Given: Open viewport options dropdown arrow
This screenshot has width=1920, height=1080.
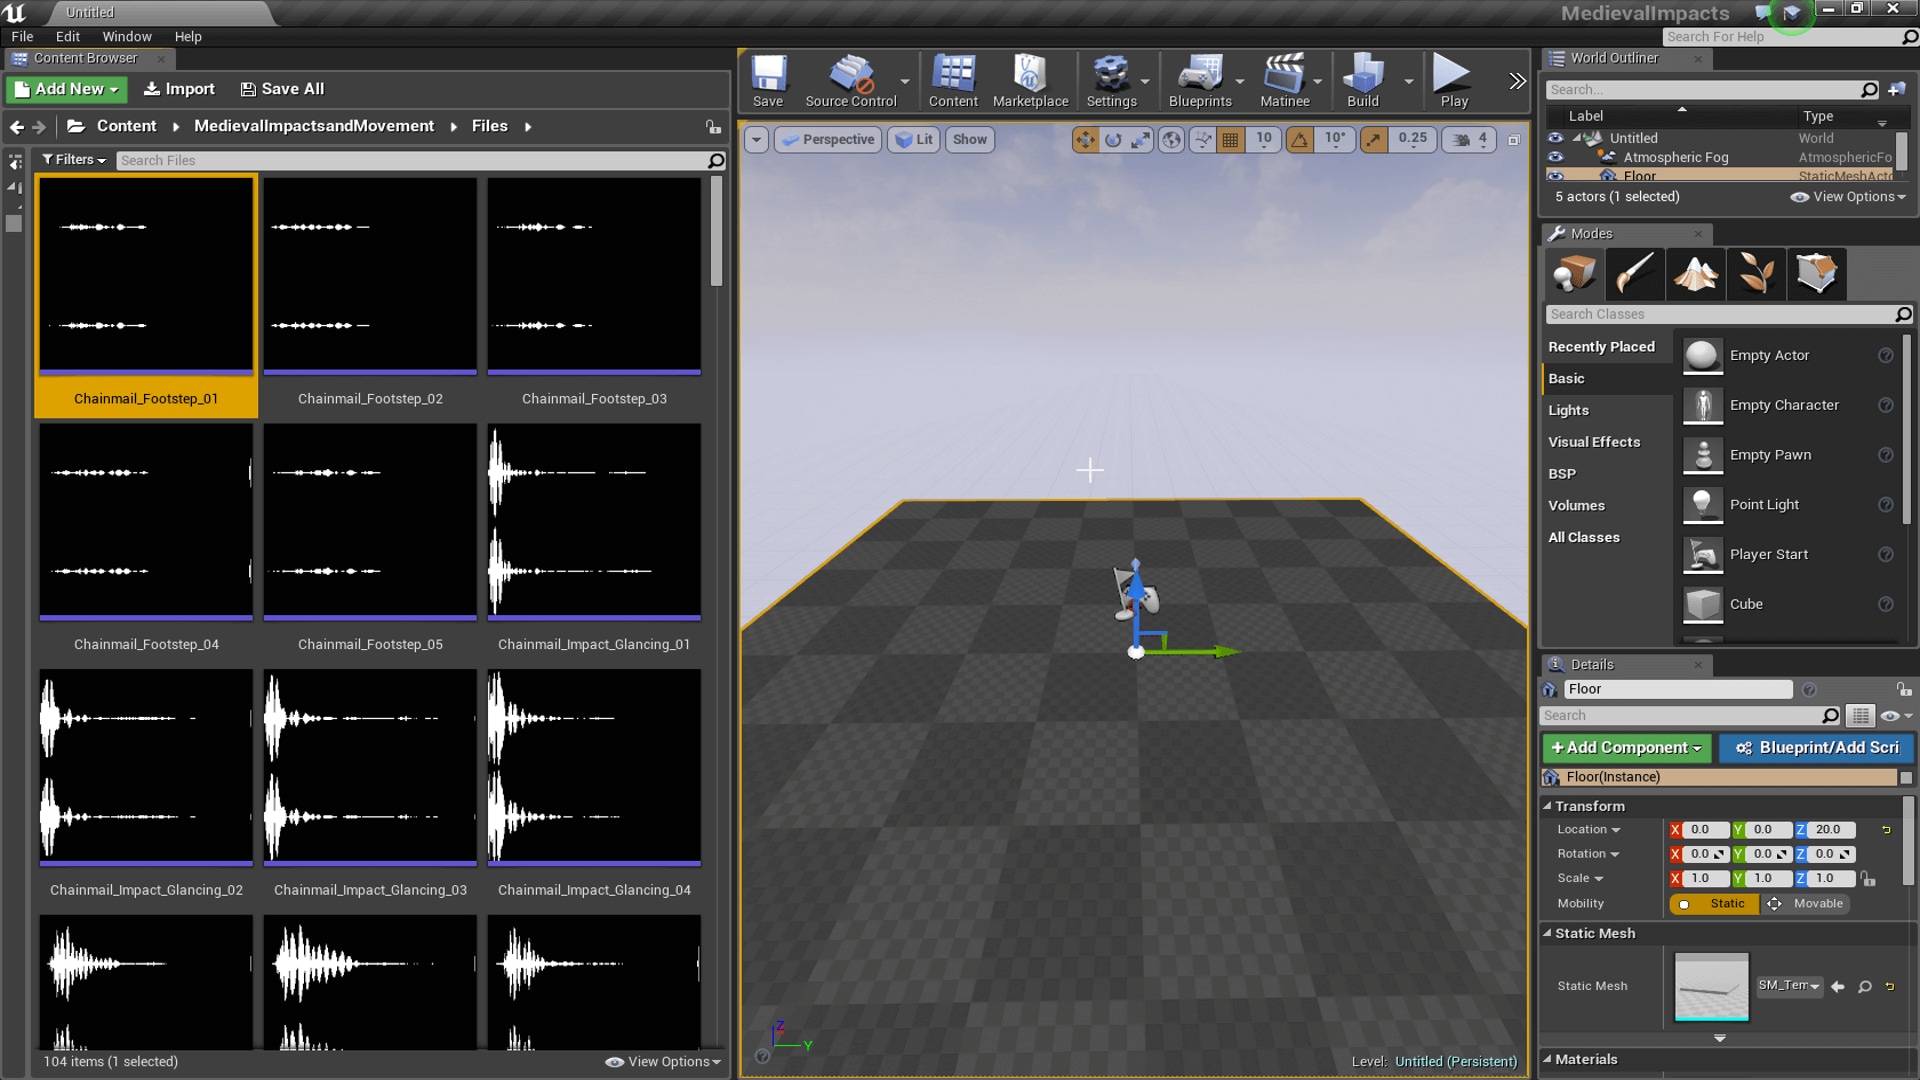Looking at the screenshot, I should coord(756,140).
